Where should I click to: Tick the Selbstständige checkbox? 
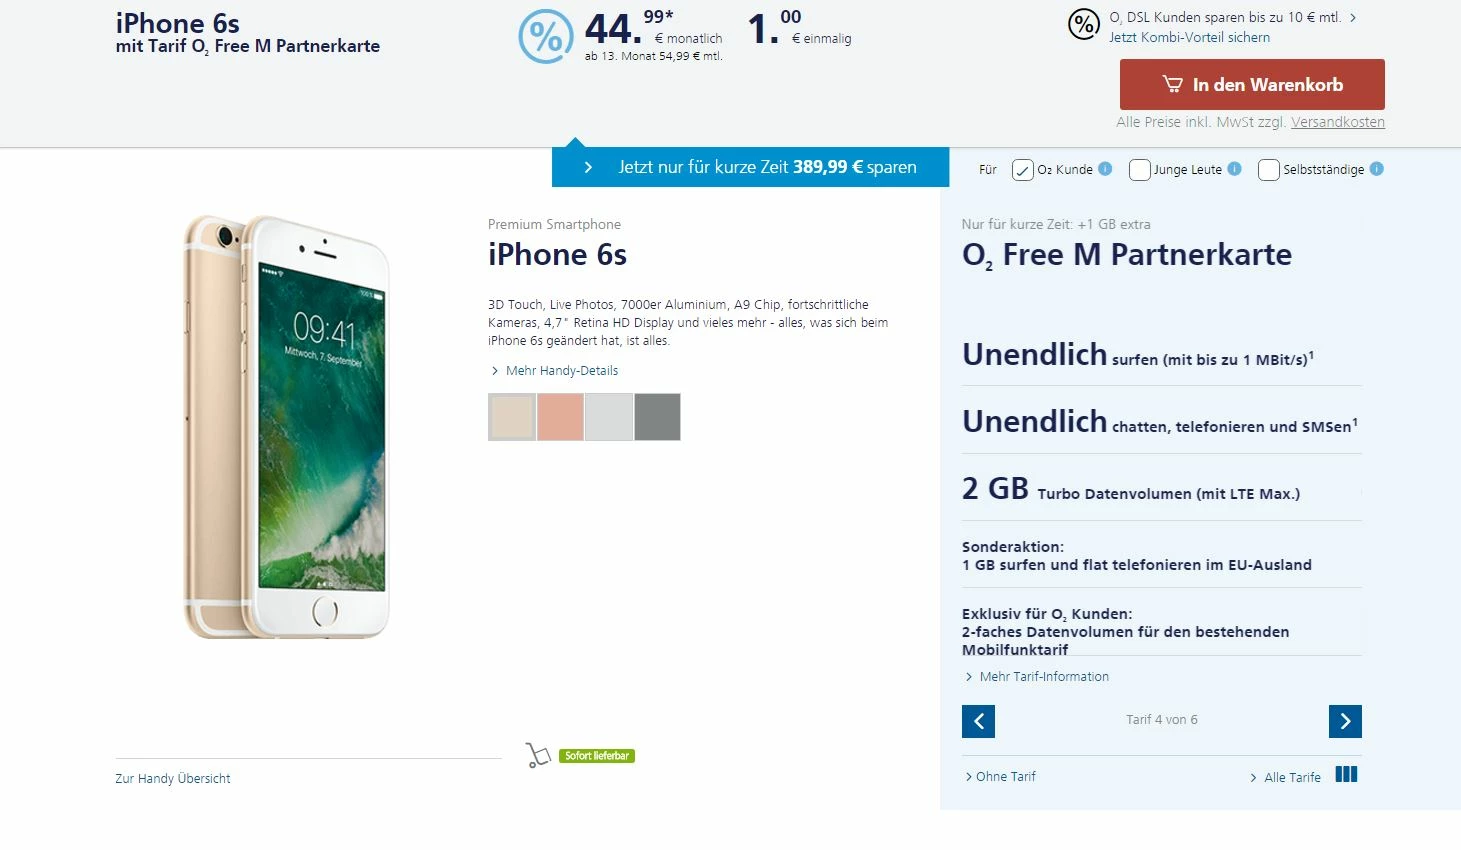[1268, 170]
